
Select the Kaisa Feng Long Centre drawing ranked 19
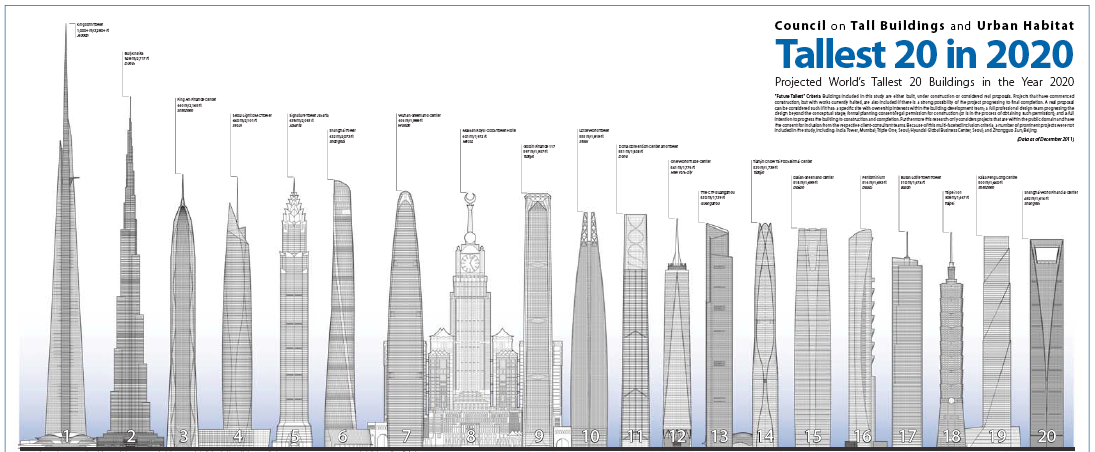(x=997, y=340)
